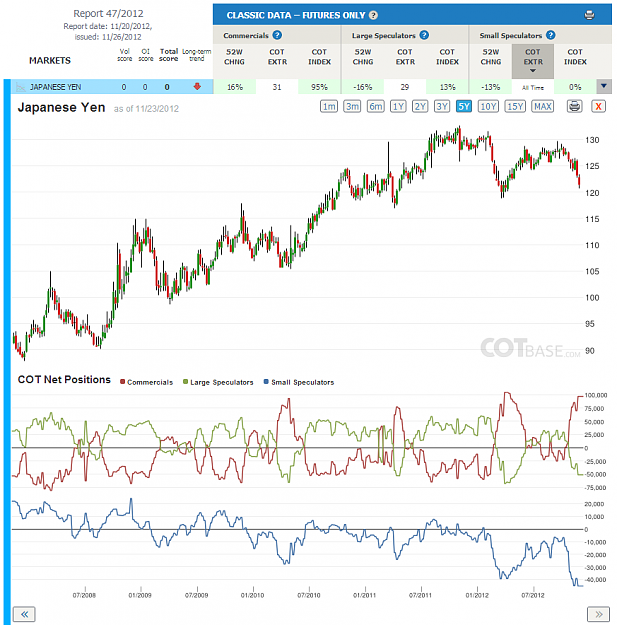Click the printer icon in Classic Data header
Viewport: 617px width, 625px height.
pos(589,16)
